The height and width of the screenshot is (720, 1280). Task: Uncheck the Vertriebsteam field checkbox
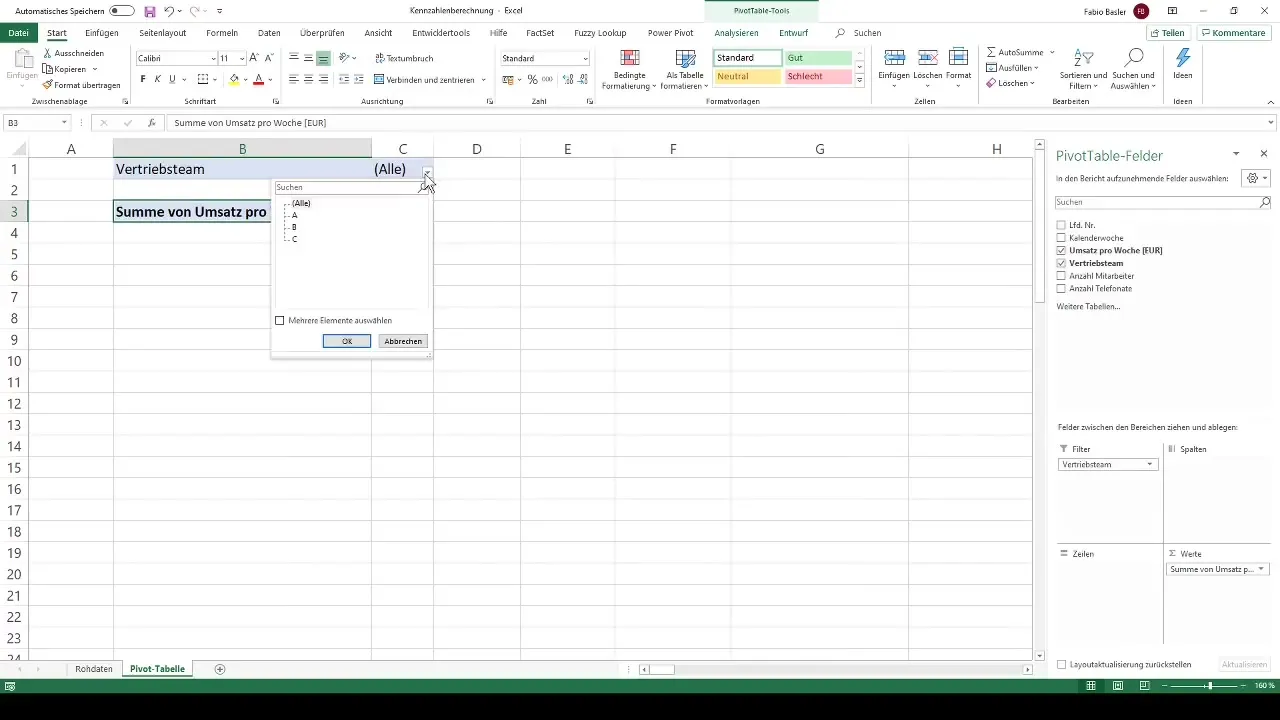tap(1061, 263)
